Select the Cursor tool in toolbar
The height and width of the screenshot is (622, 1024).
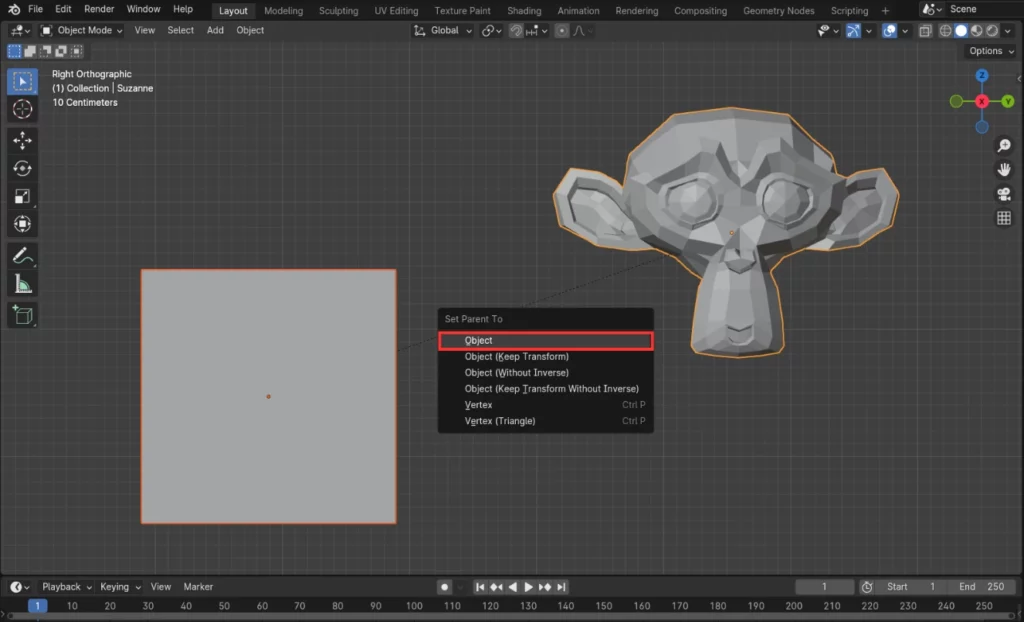point(22,109)
